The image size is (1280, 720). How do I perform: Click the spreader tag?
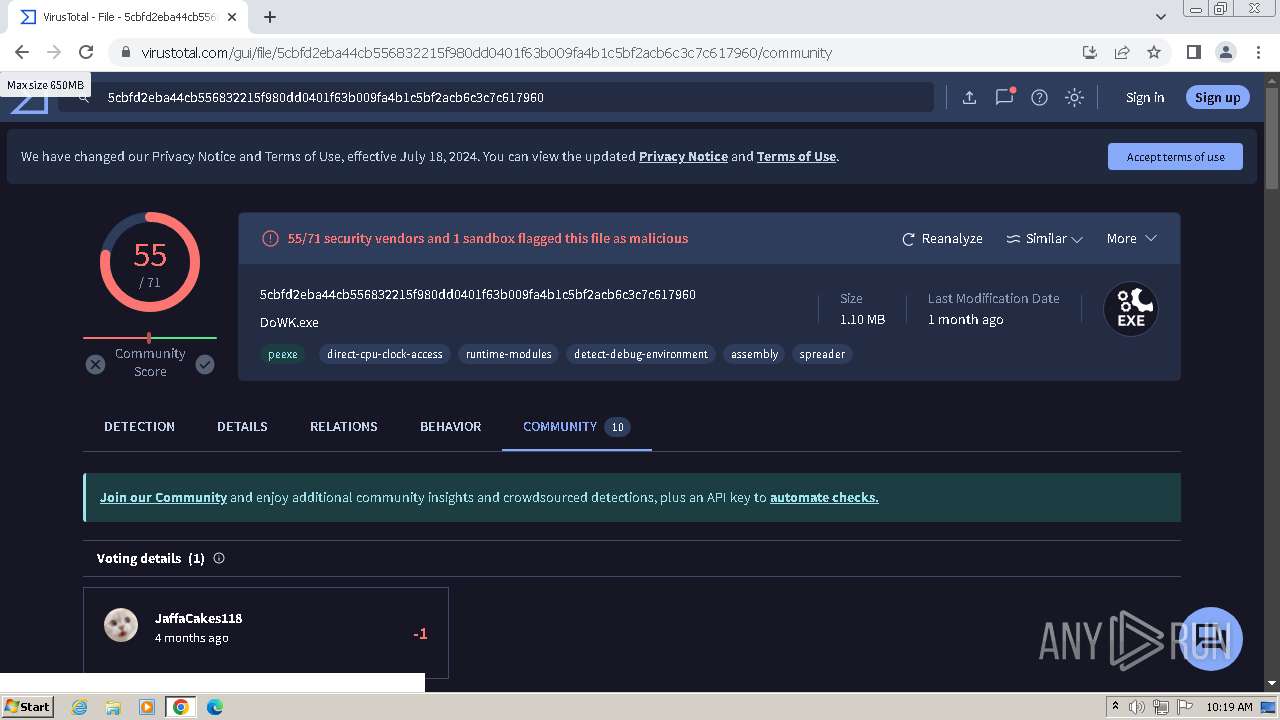point(822,354)
